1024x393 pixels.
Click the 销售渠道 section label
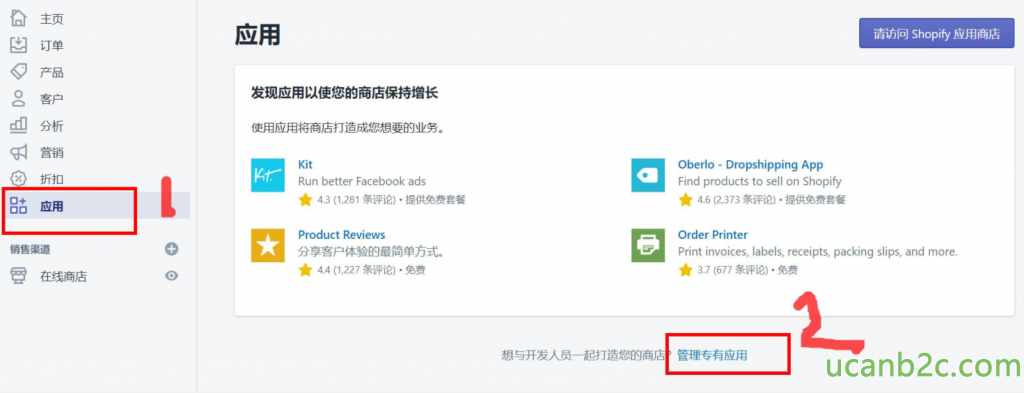(x=30, y=249)
